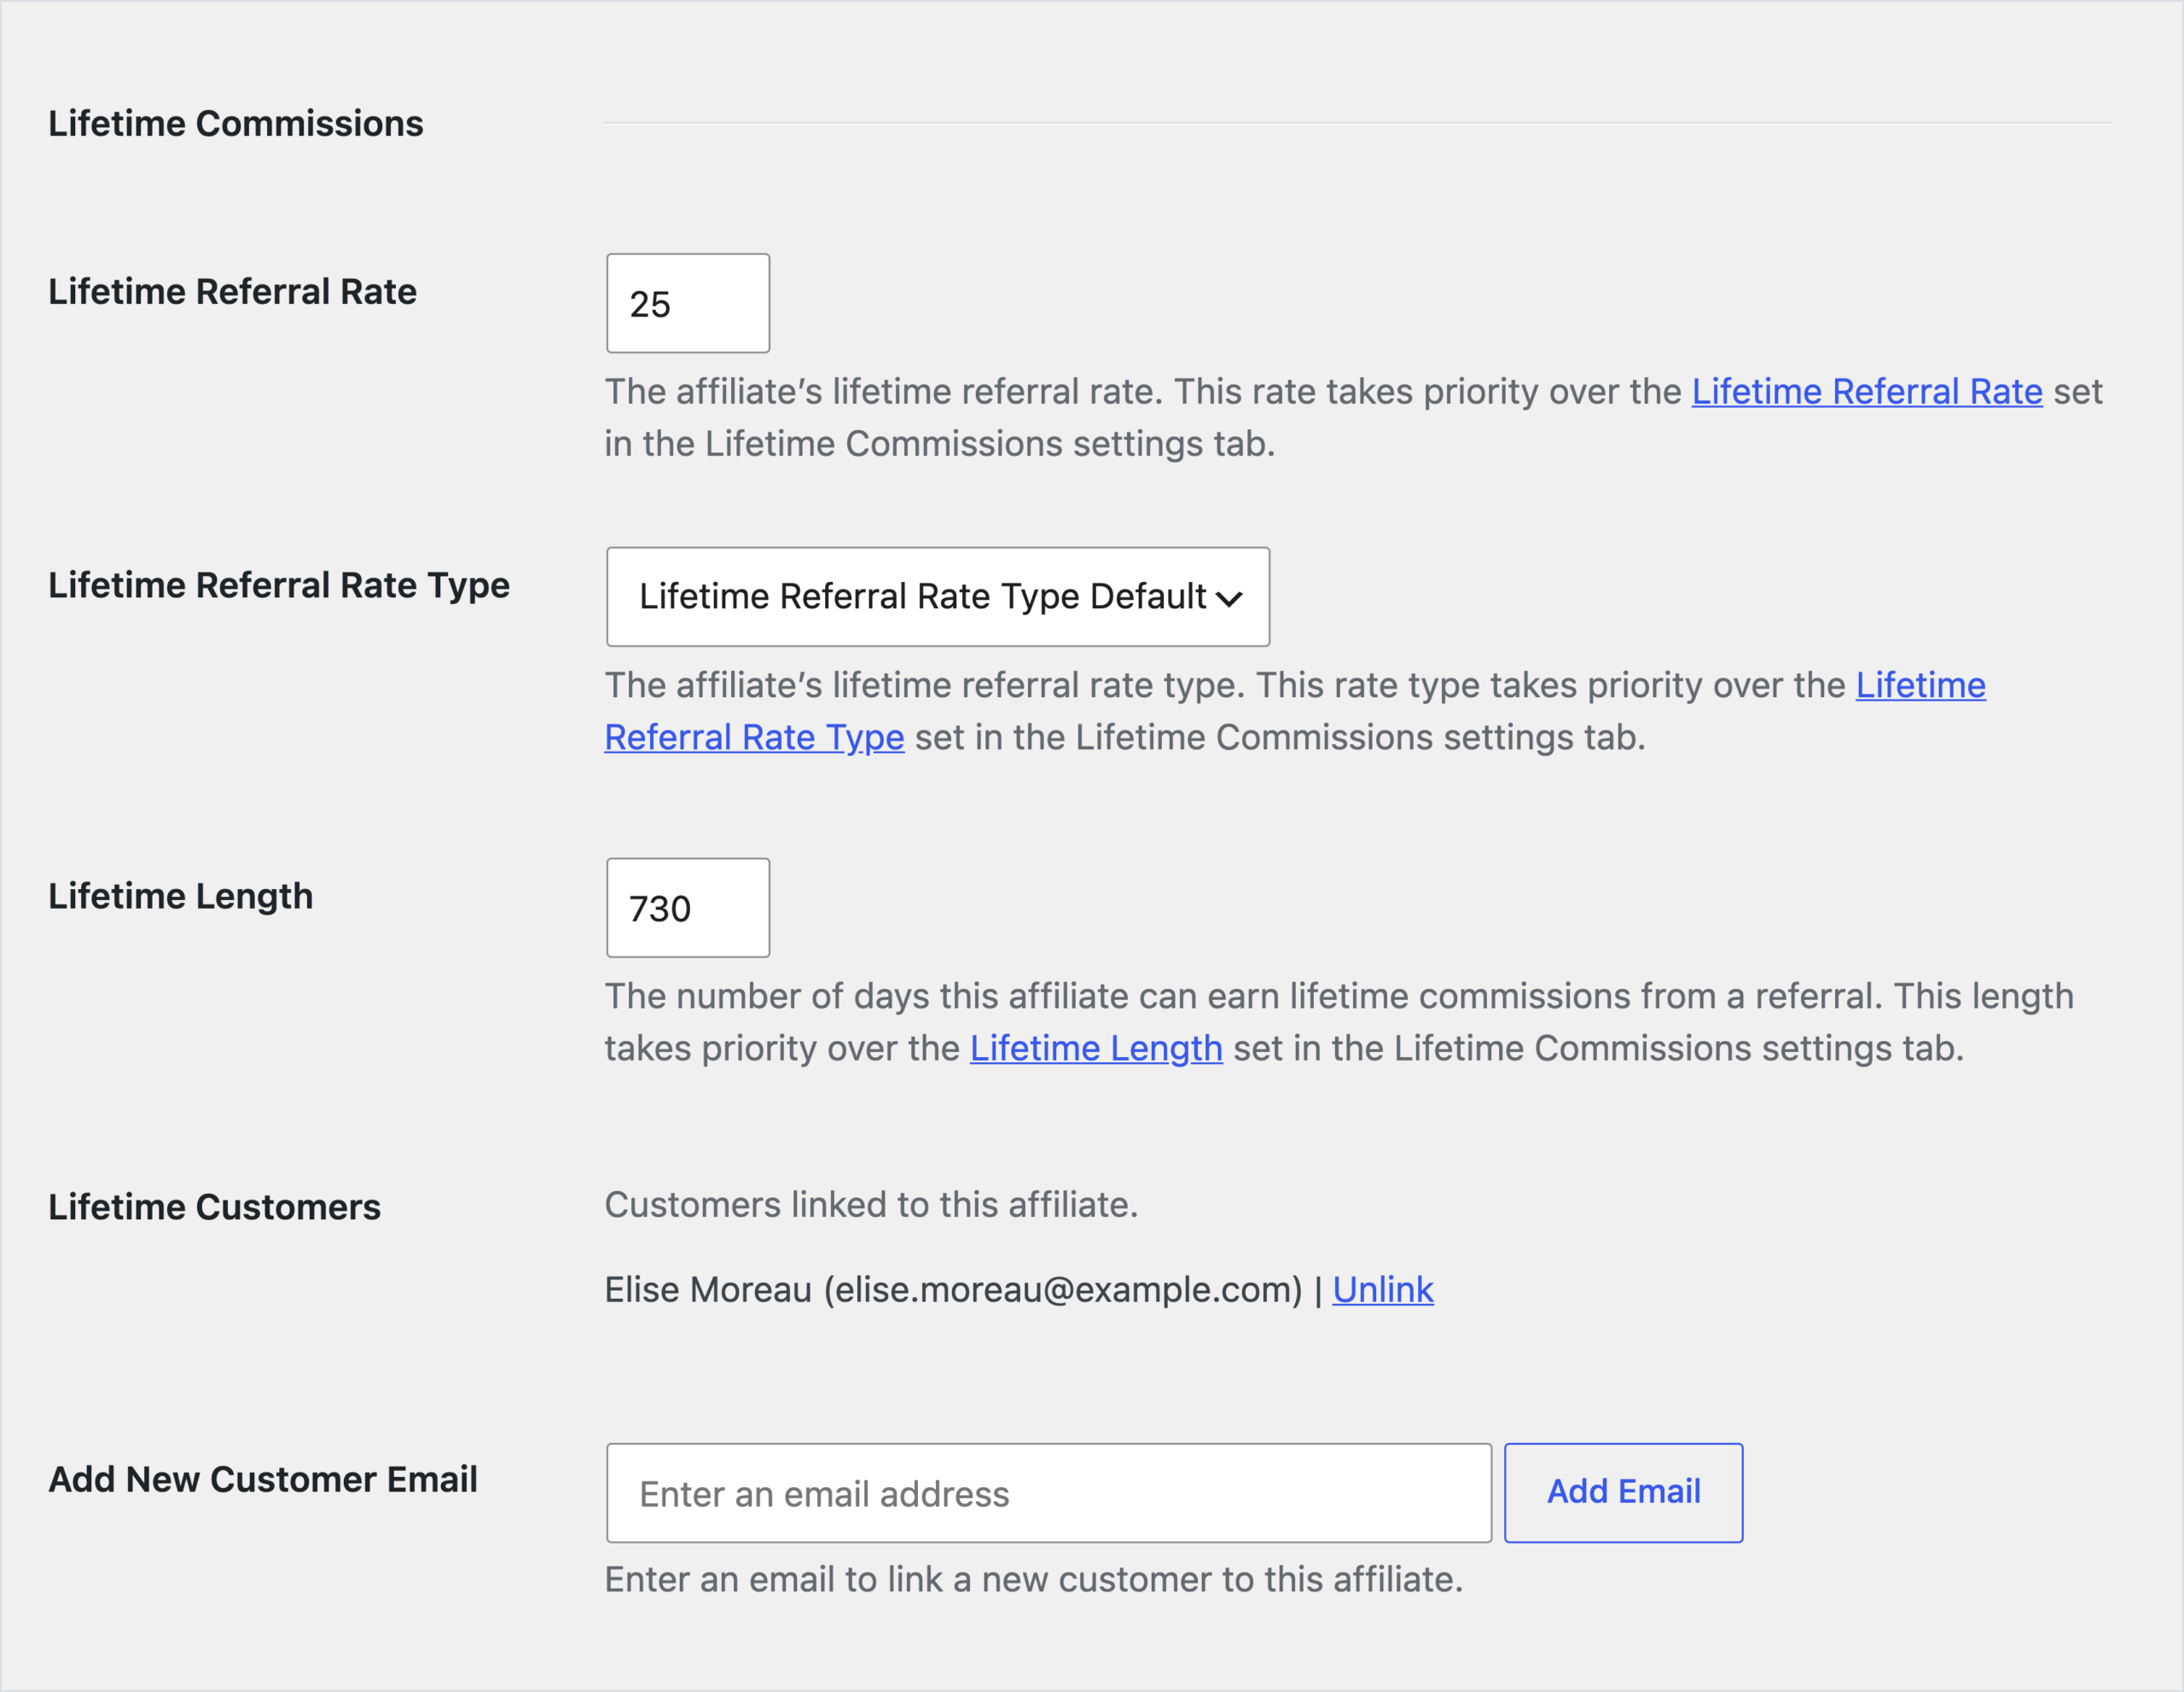Select the text Customers linked to this affiliate
Viewport: 2184px width, 1692px height.
pyautogui.click(x=871, y=1205)
